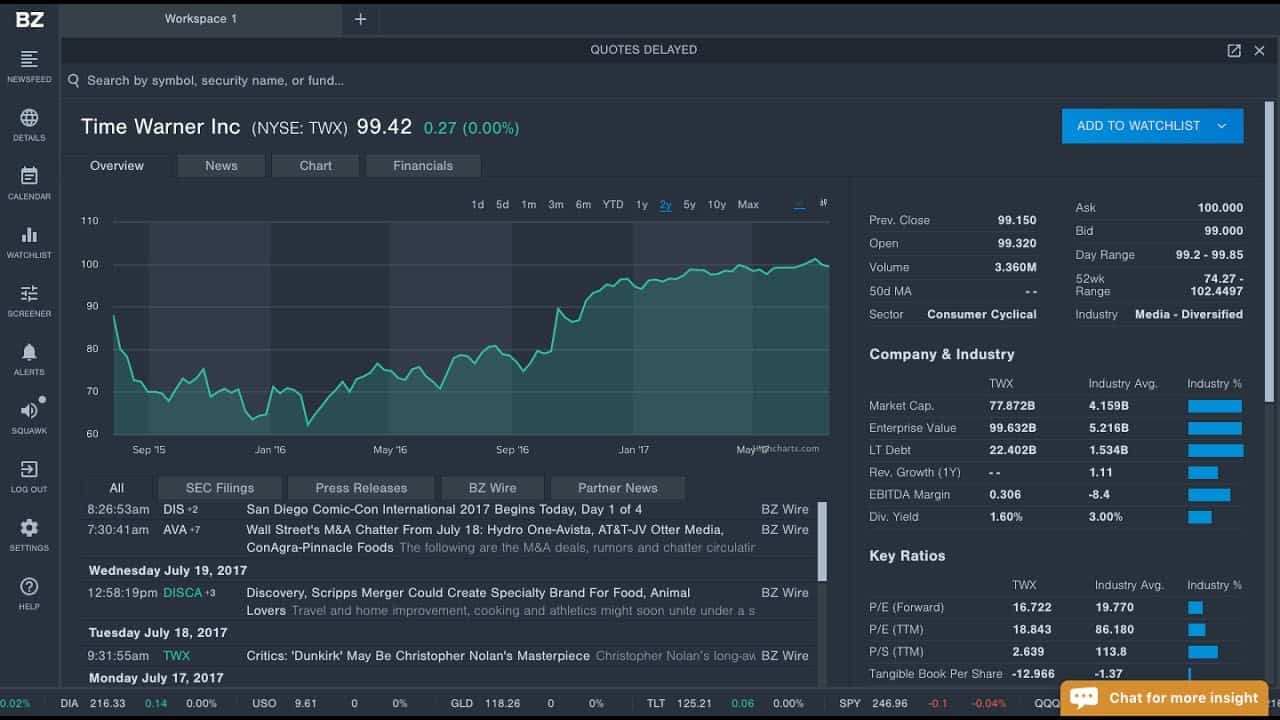Open the 'Dunkirk' Christopher Nolan headline

pos(418,656)
